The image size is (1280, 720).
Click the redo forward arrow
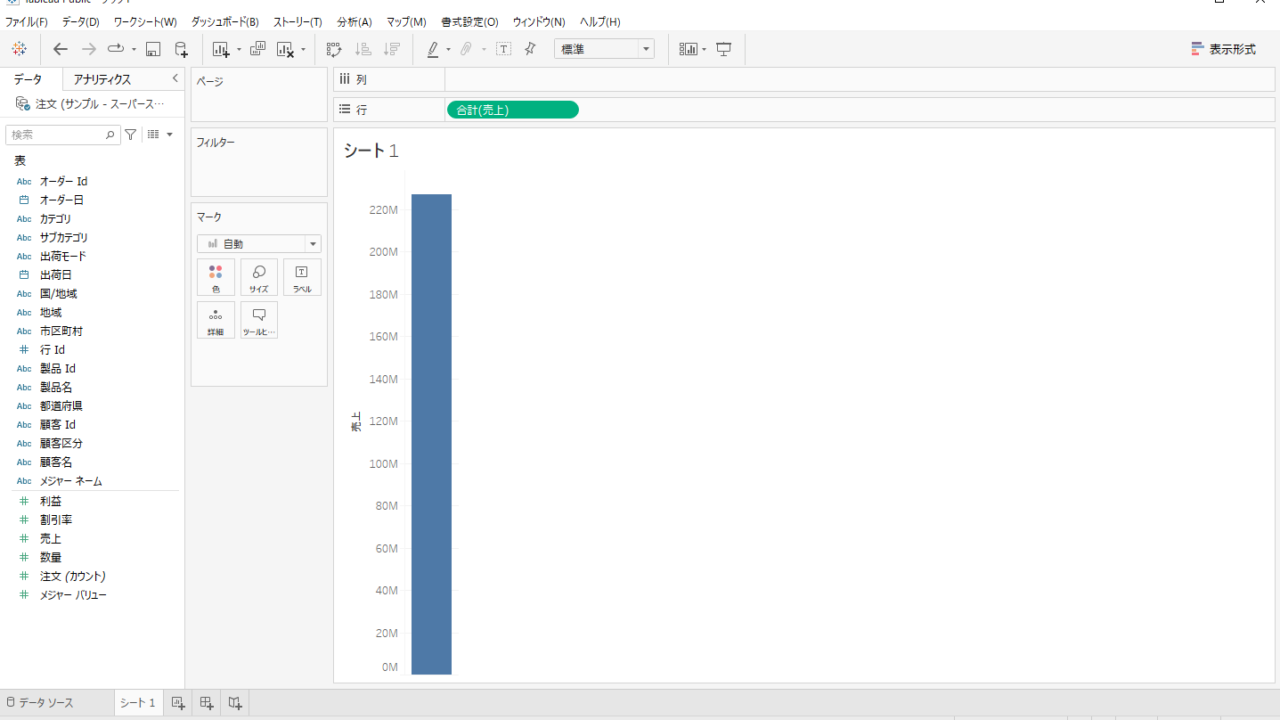[x=89, y=49]
